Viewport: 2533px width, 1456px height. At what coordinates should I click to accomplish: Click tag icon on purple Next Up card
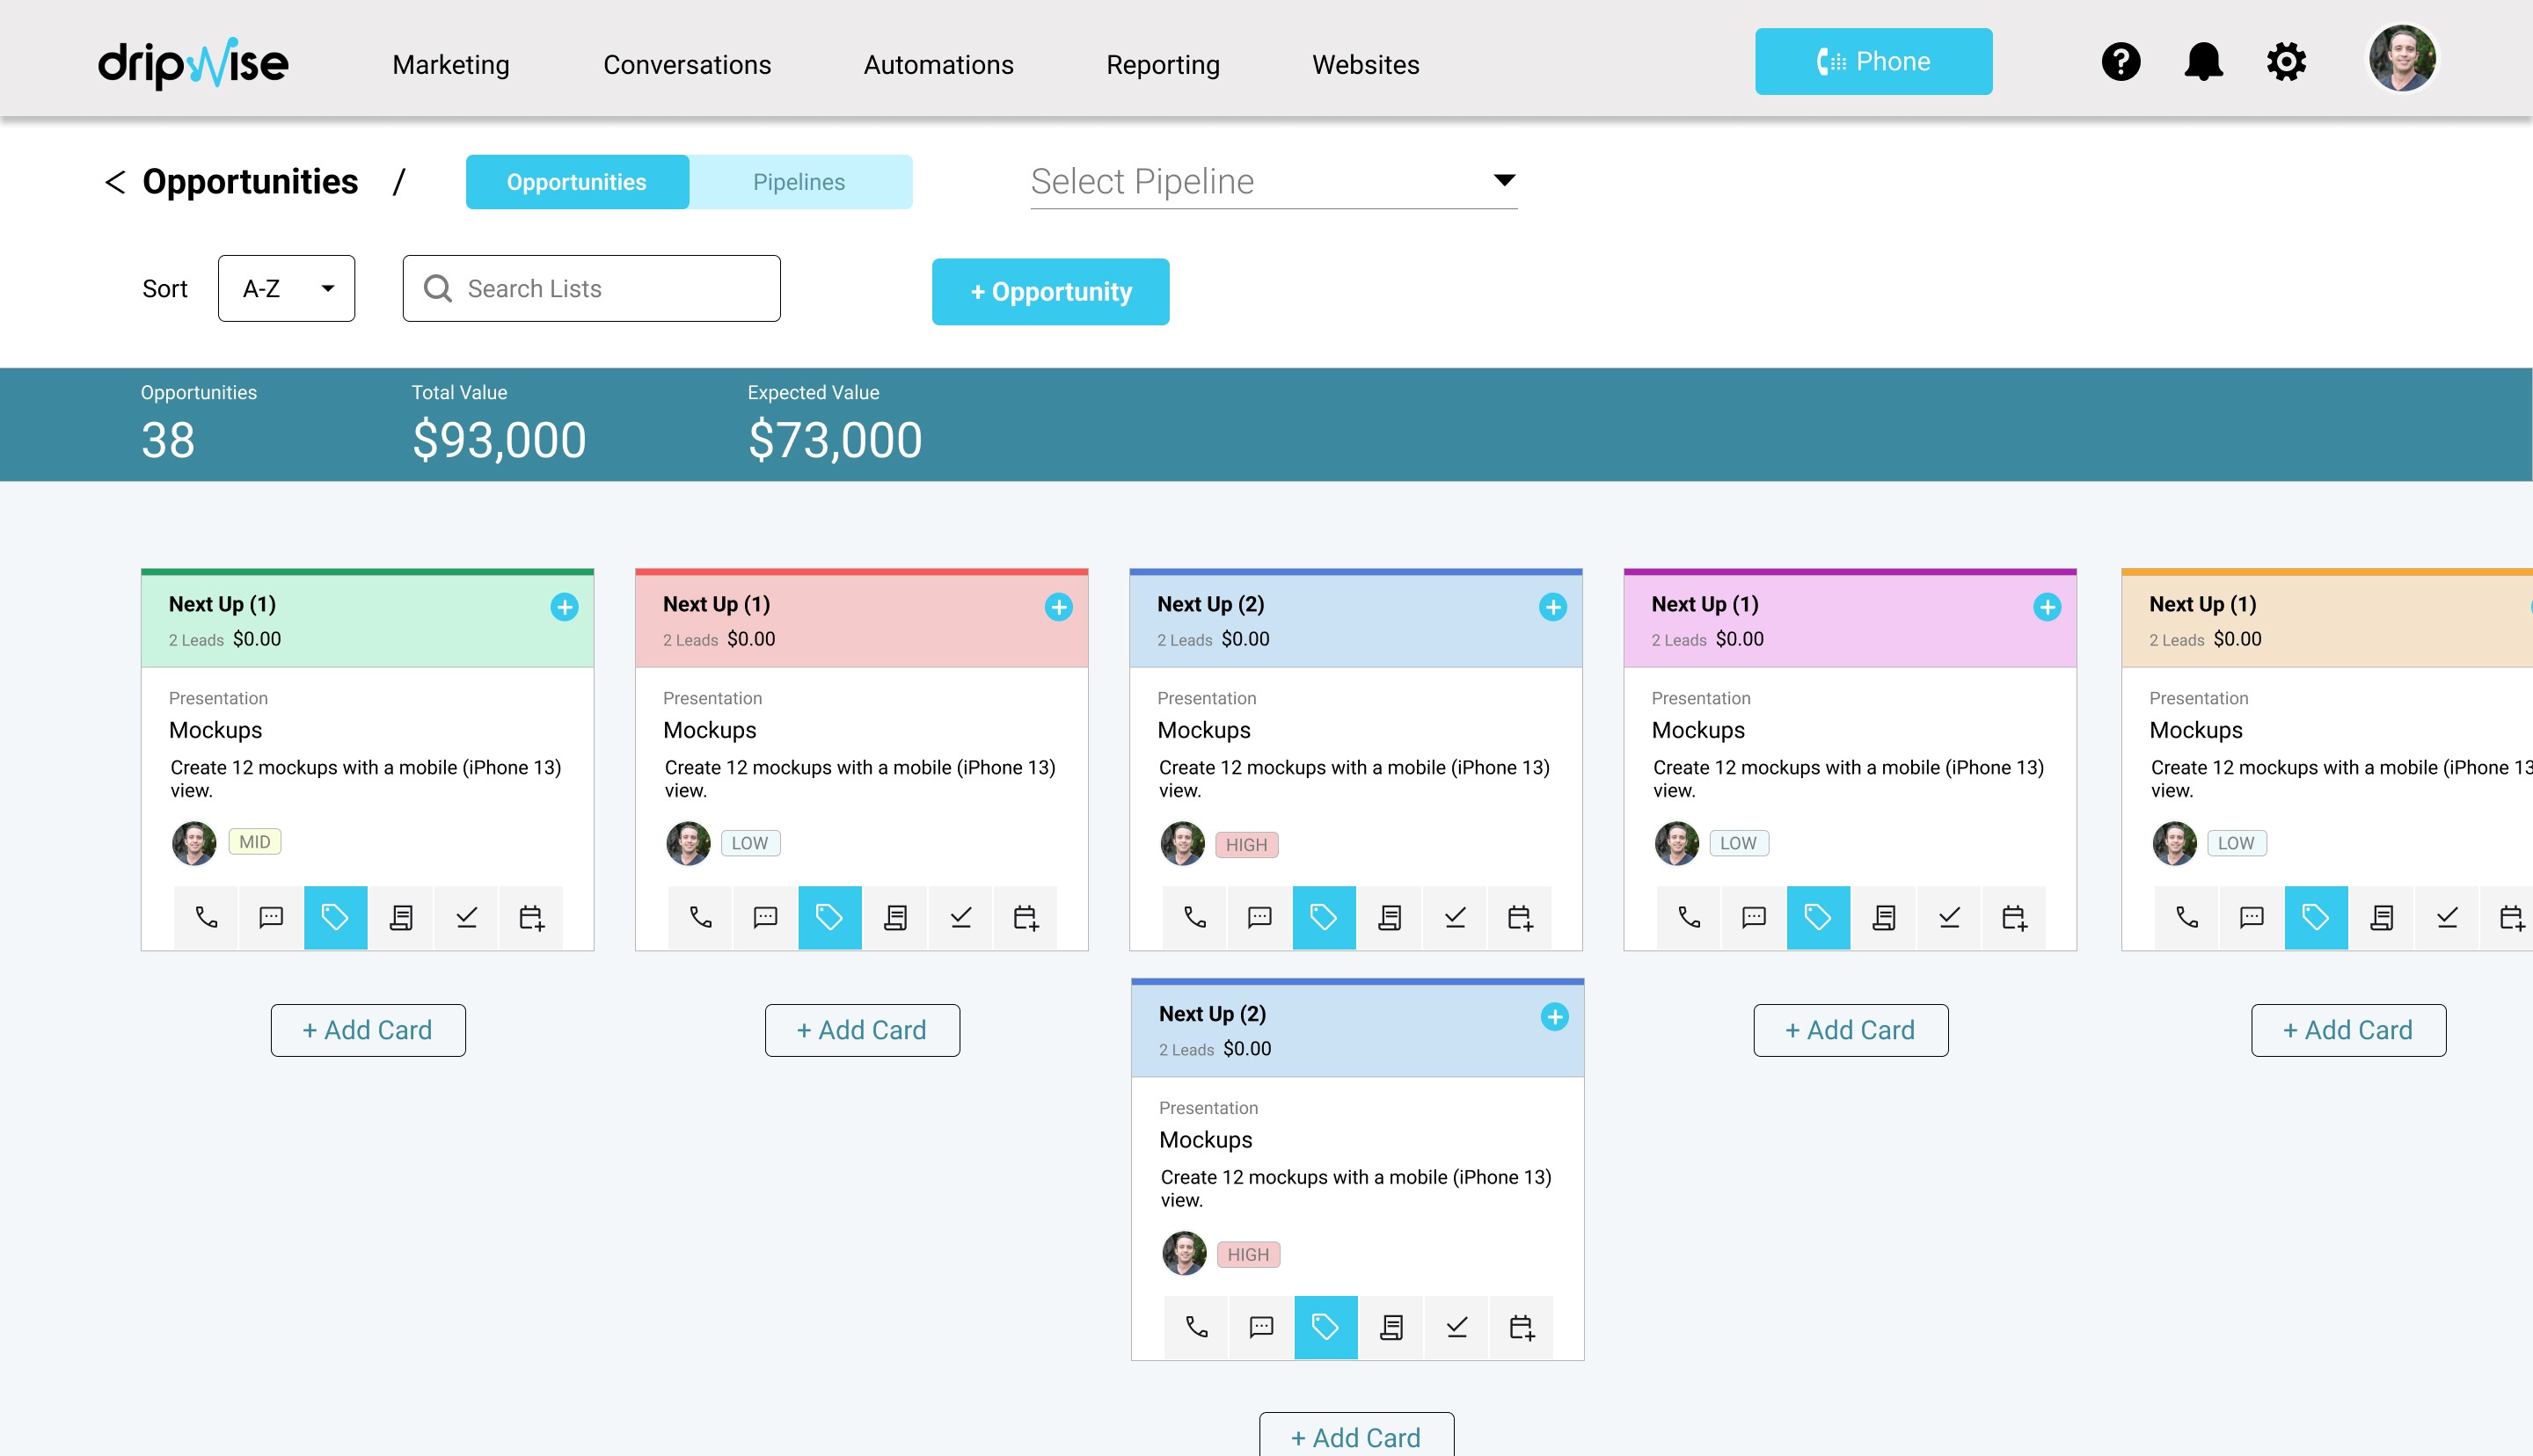tap(1818, 917)
